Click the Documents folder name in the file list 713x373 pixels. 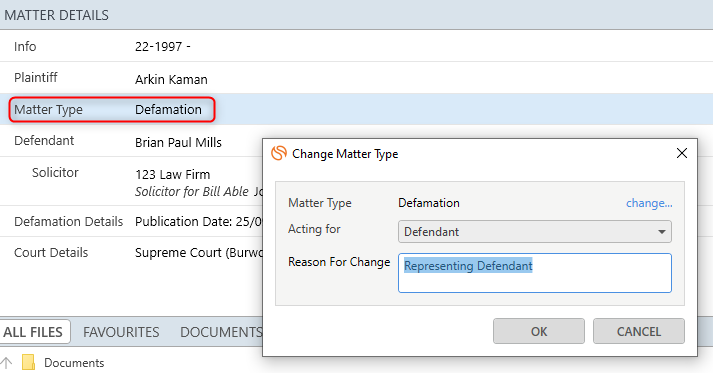pyautogui.click(x=74, y=363)
